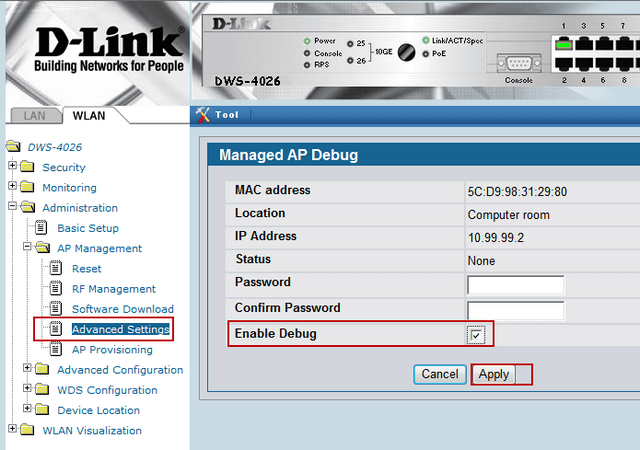Screen dimensions: 640x450
Task: Click the Reset page icon
Action: 56,269
